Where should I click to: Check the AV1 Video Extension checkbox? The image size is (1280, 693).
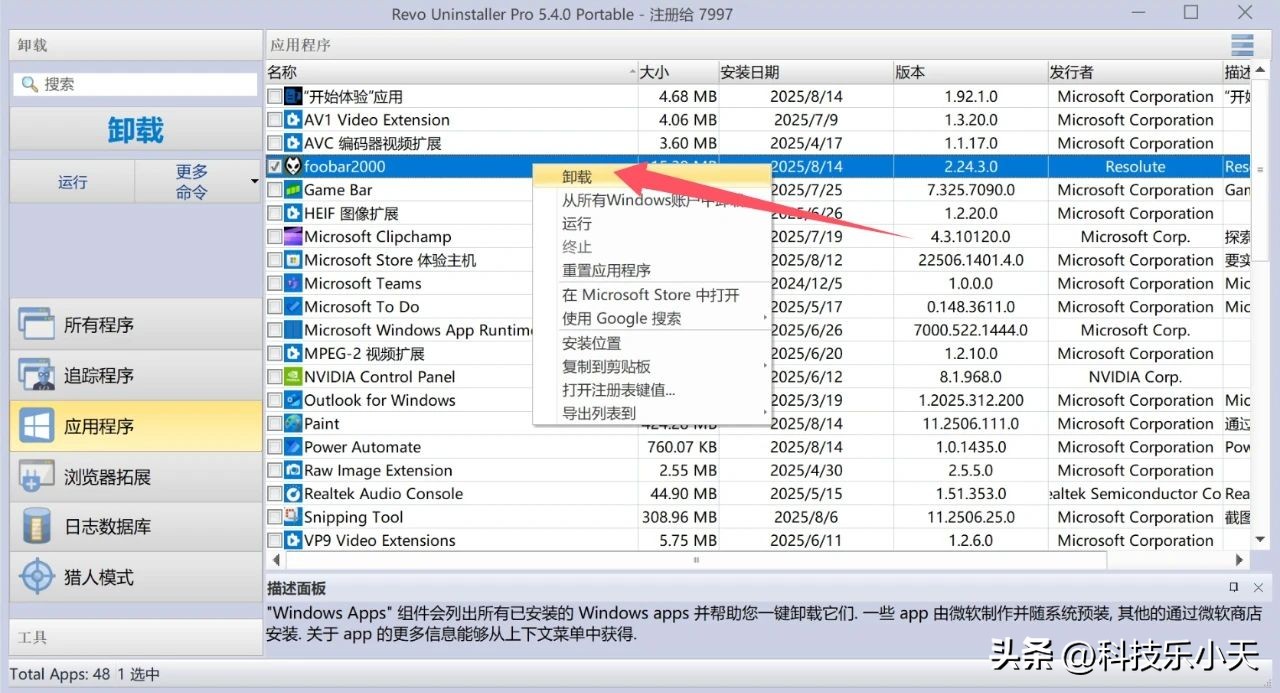[x=275, y=119]
